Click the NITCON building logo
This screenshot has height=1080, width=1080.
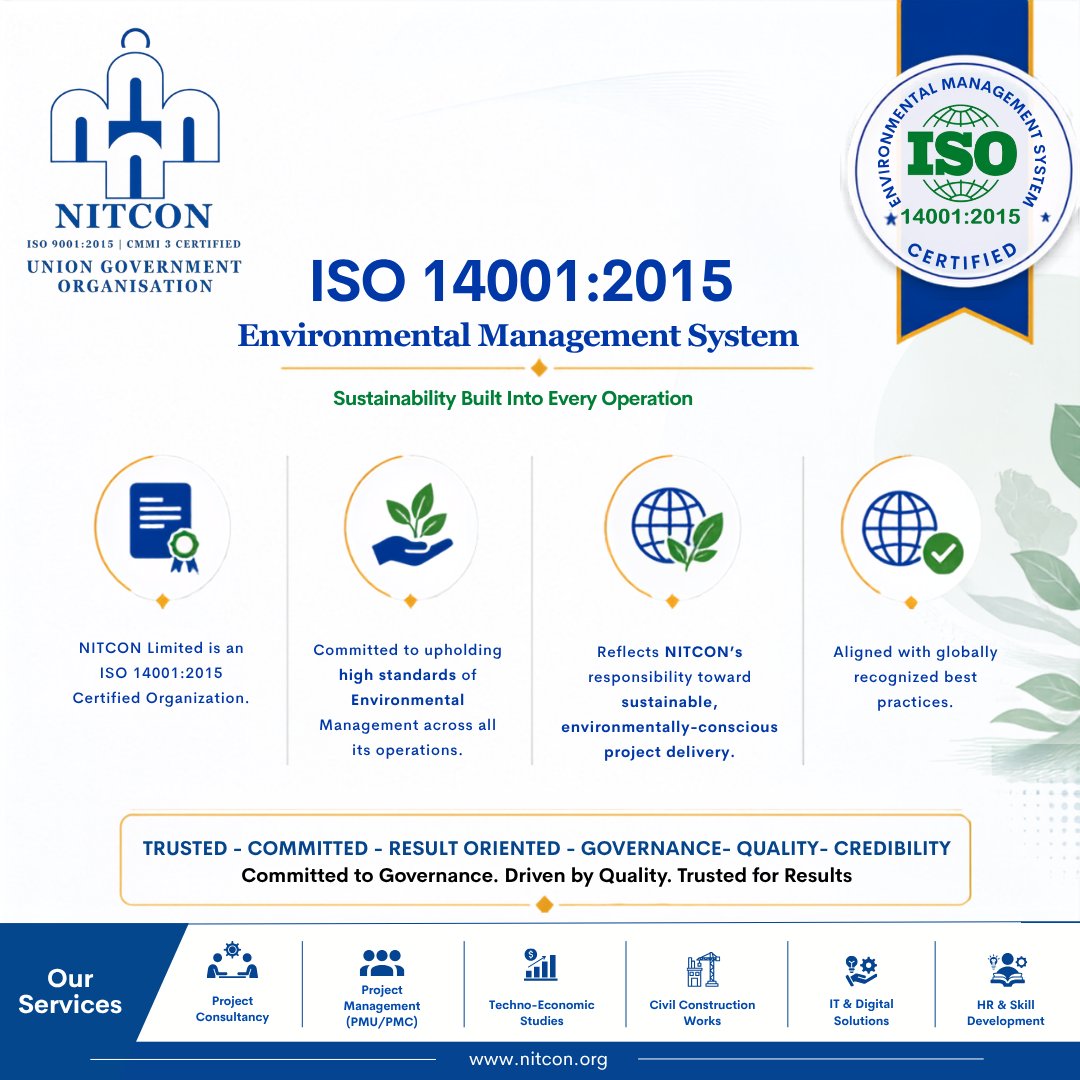click(x=135, y=114)
